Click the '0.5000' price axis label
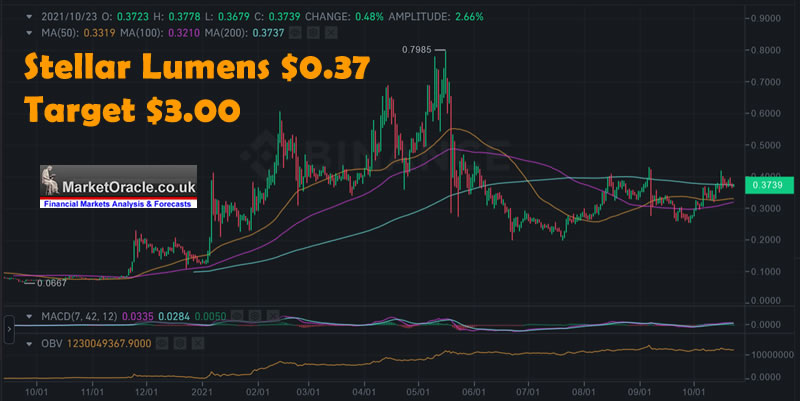The image size is (800, 401). tap(766, 145)
